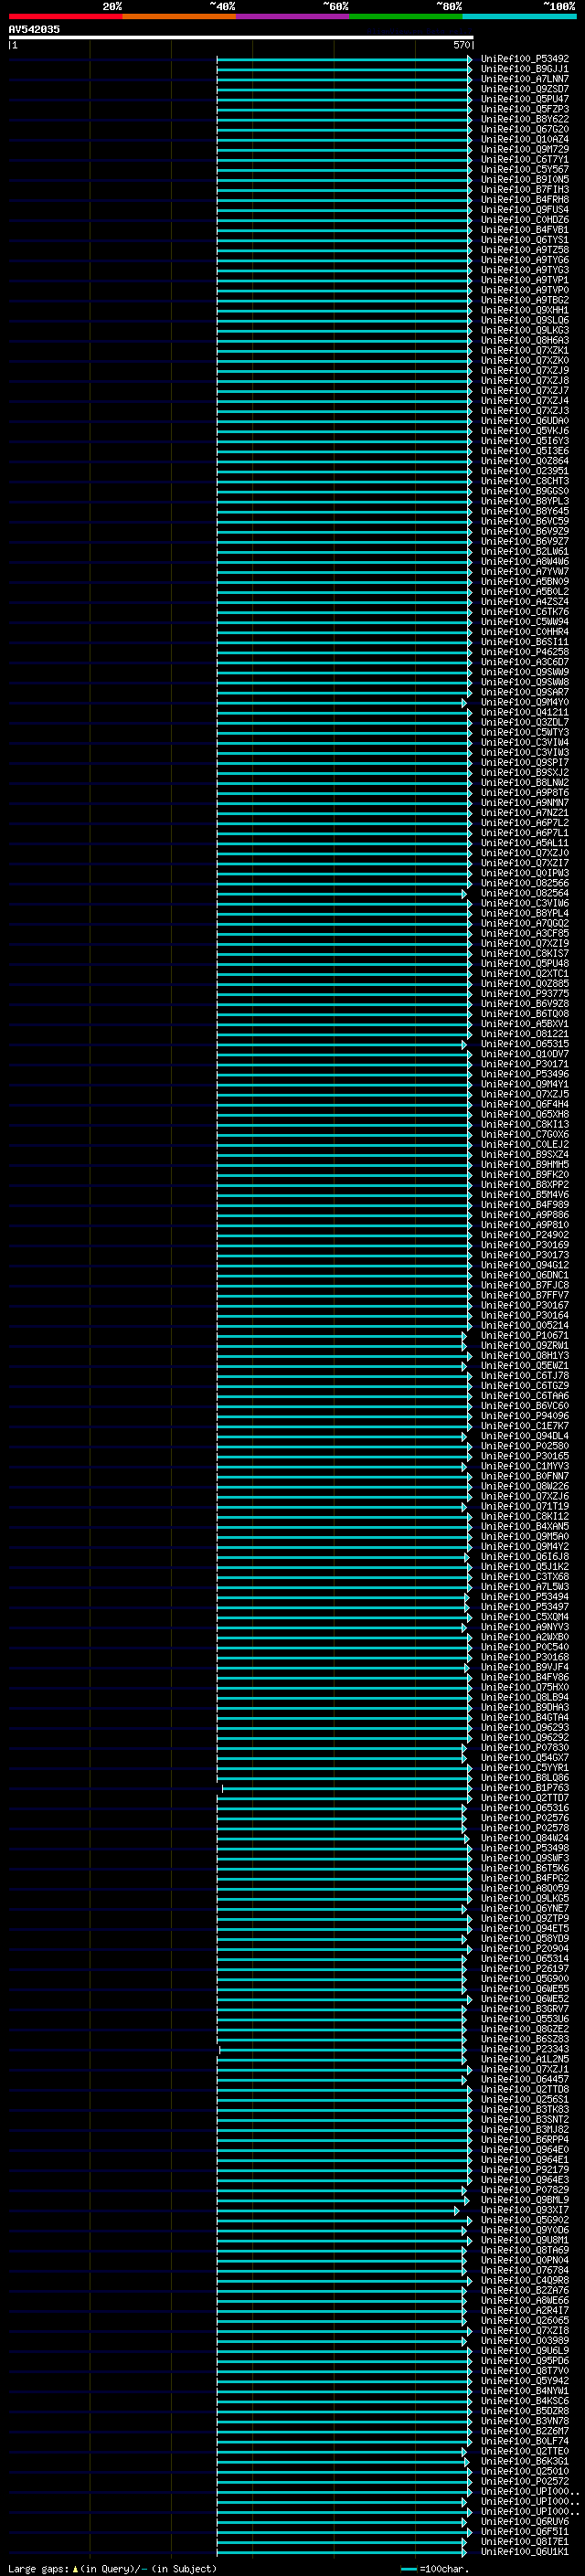
Task: Click the green ~80% identity legend bar
Action: pyautogui.click(x=406, y=16)
